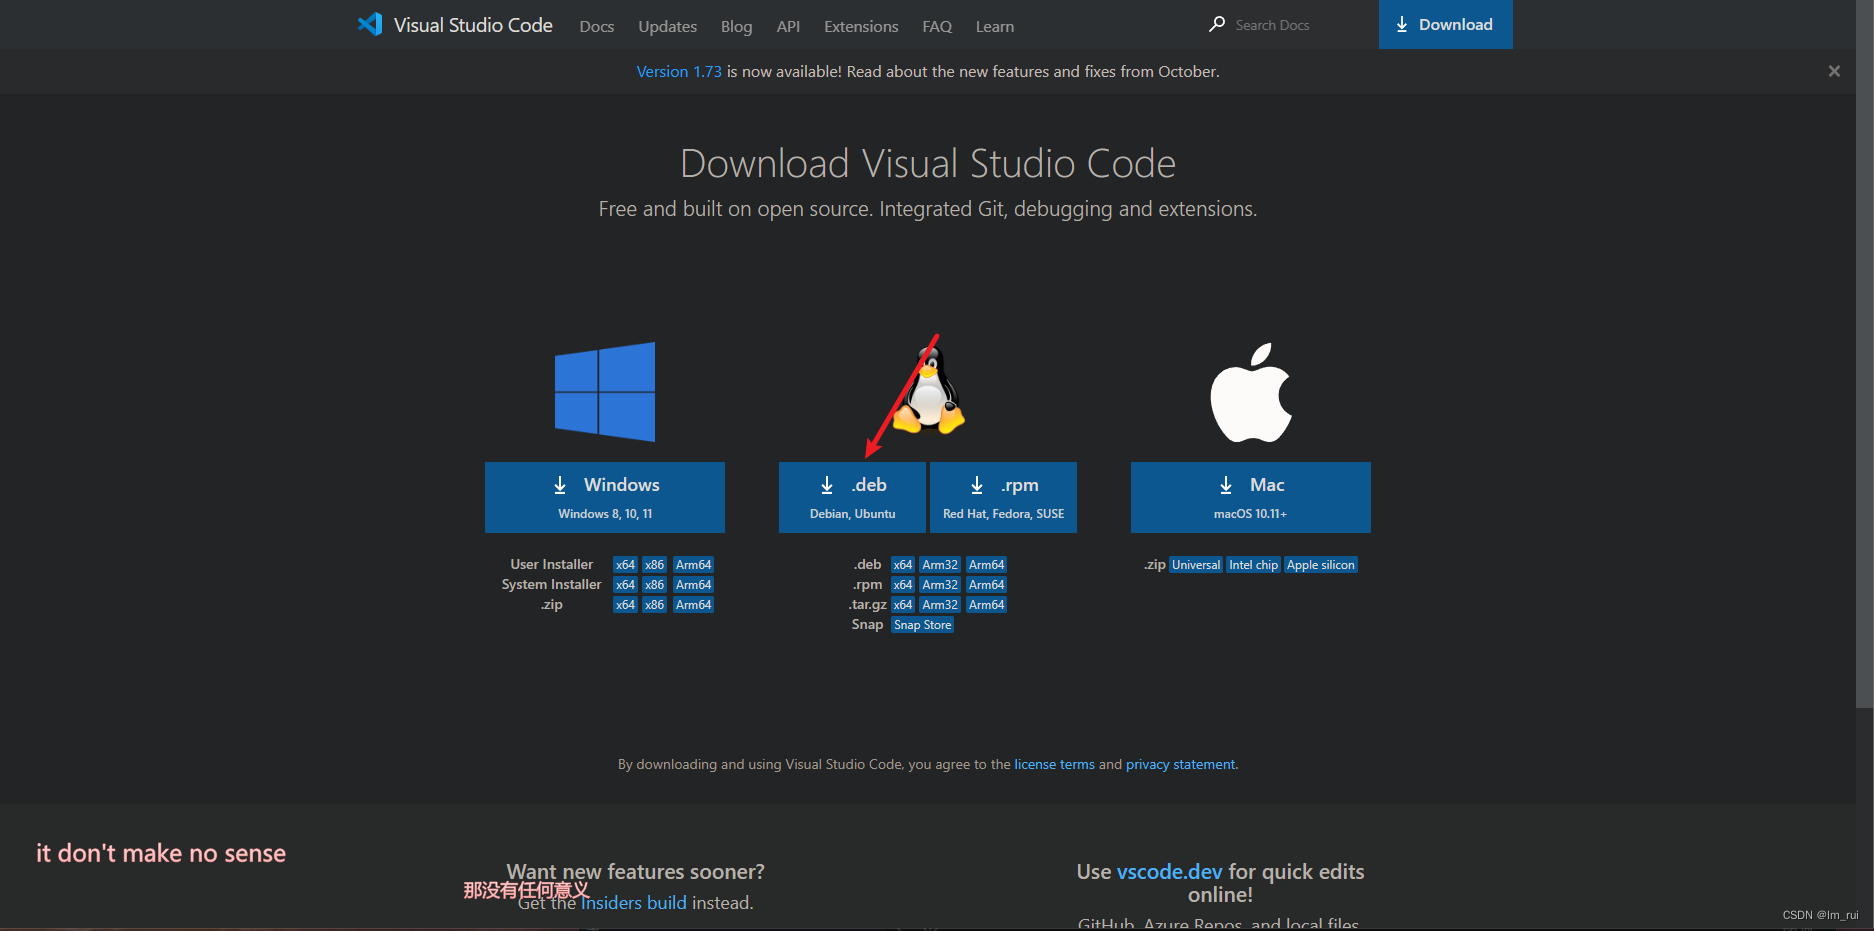
Task: Select Linux .rpm Arm32 link
Action: 940,585
